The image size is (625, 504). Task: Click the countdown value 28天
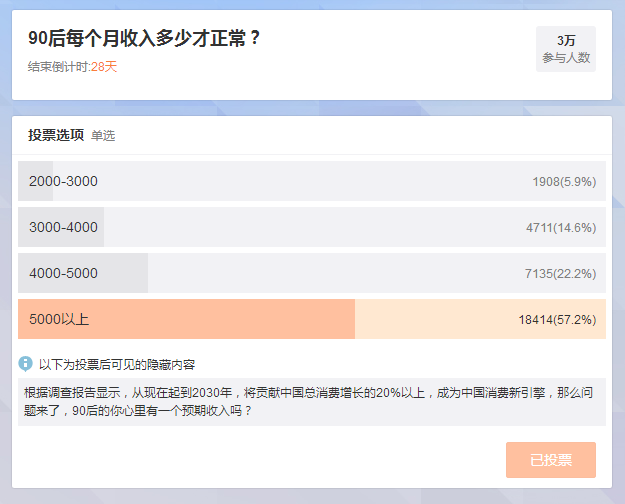pyautogui.click(x=104, y=67)
